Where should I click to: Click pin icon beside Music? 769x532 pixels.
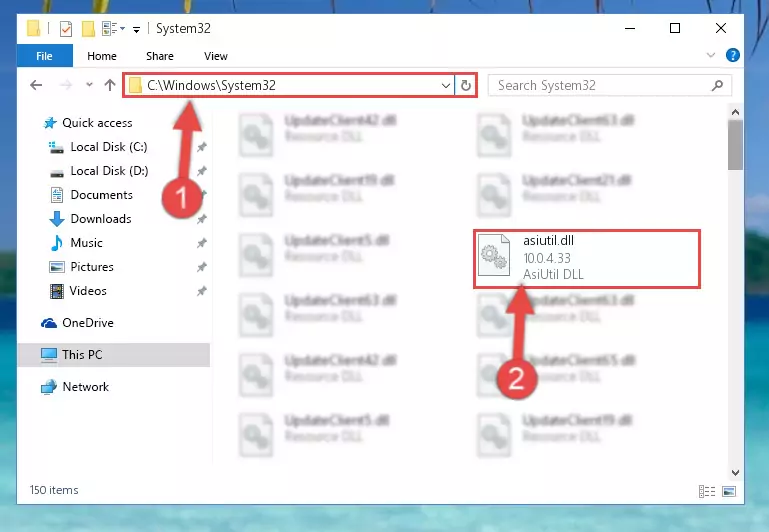click(x=202, y=243)
